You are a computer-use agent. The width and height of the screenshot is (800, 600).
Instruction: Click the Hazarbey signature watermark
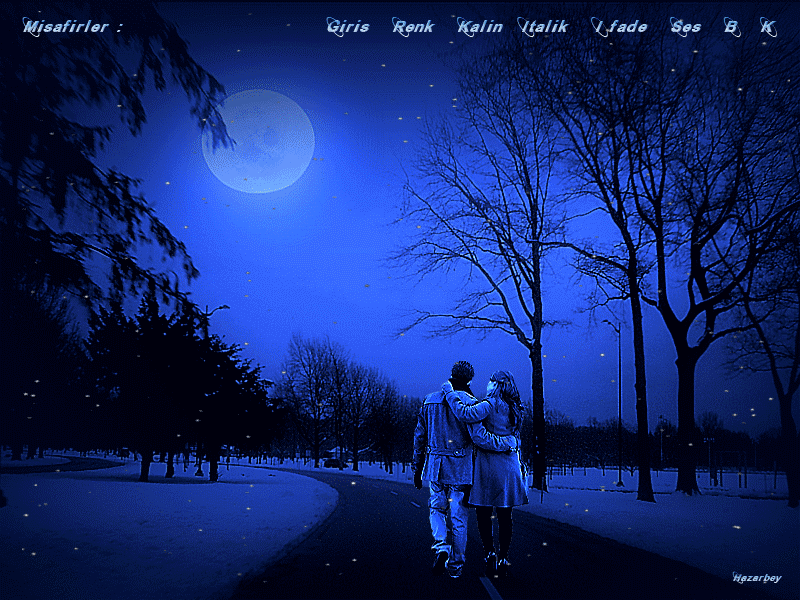click(757, 578)
